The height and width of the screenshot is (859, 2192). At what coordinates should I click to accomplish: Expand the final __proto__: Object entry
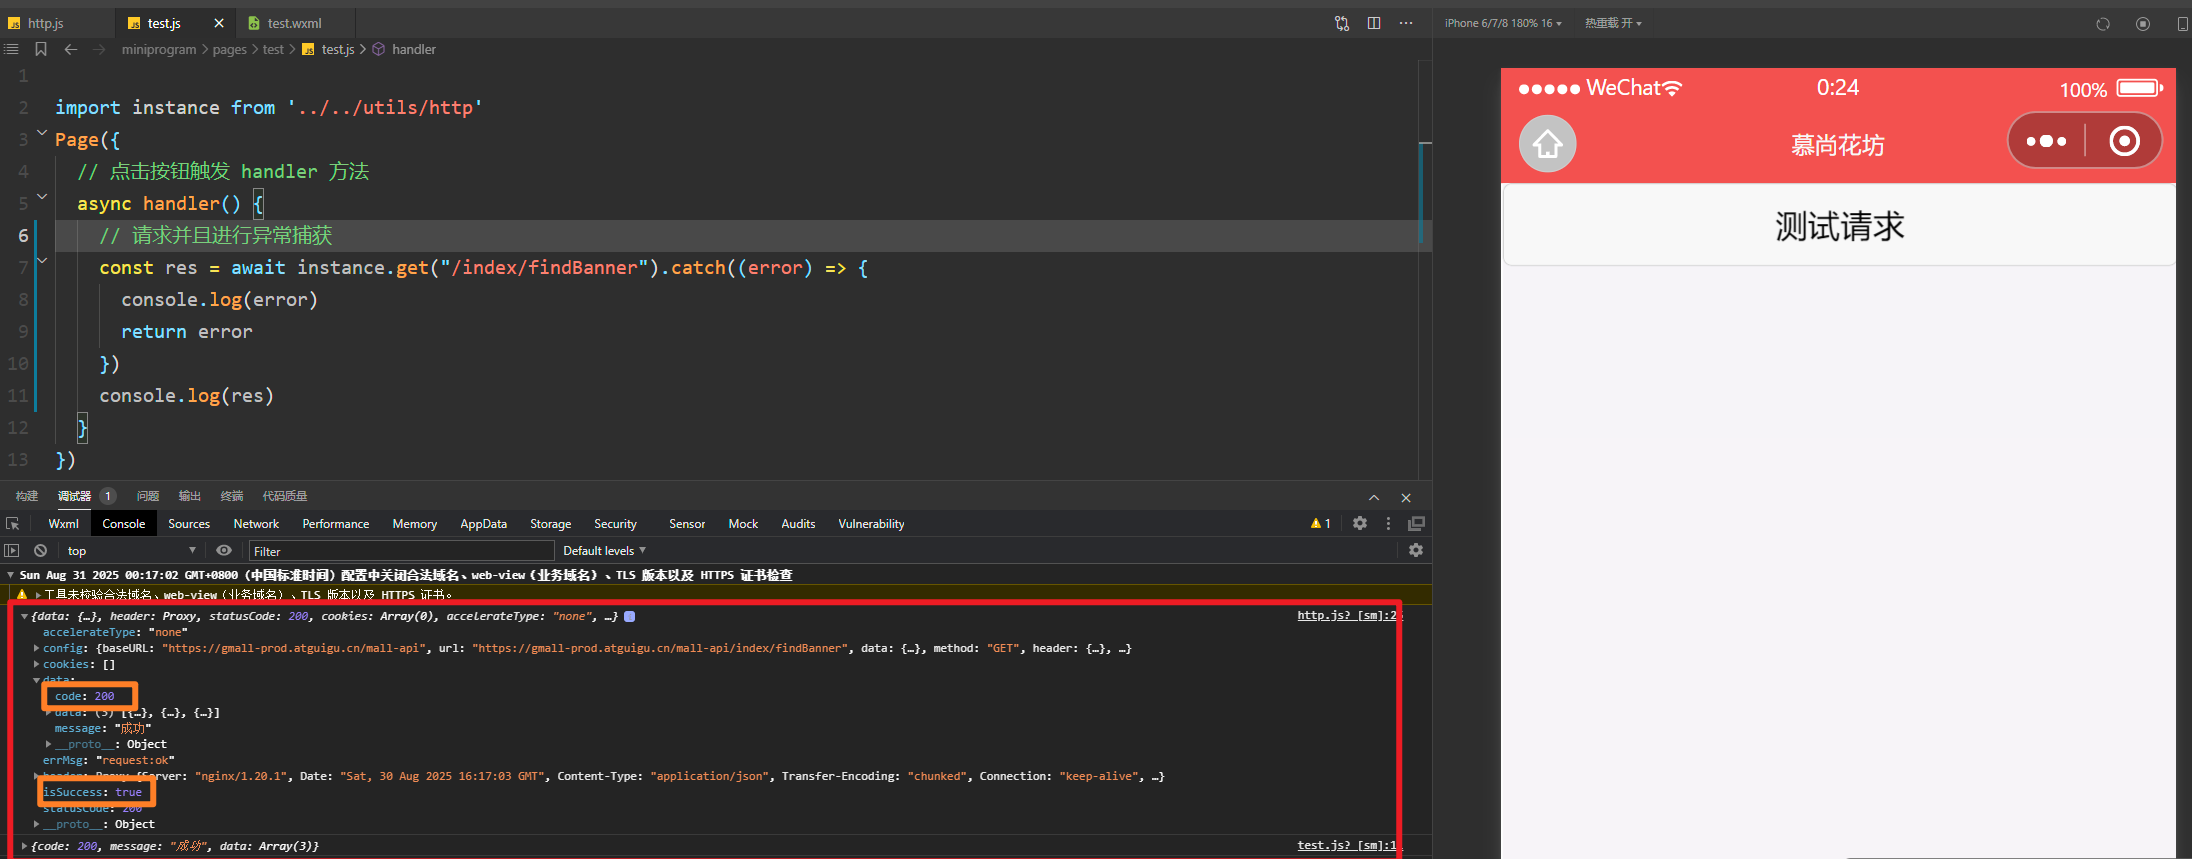point(37,824)
